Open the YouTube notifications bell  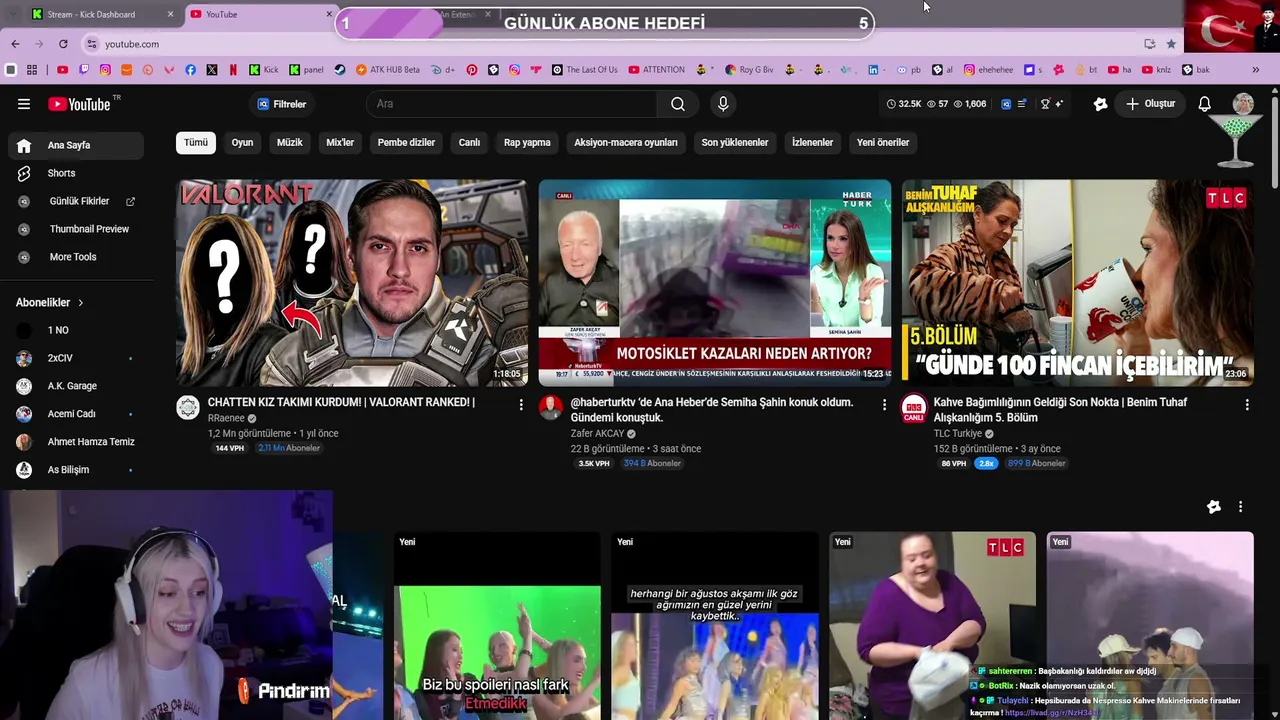point(1205,104)
